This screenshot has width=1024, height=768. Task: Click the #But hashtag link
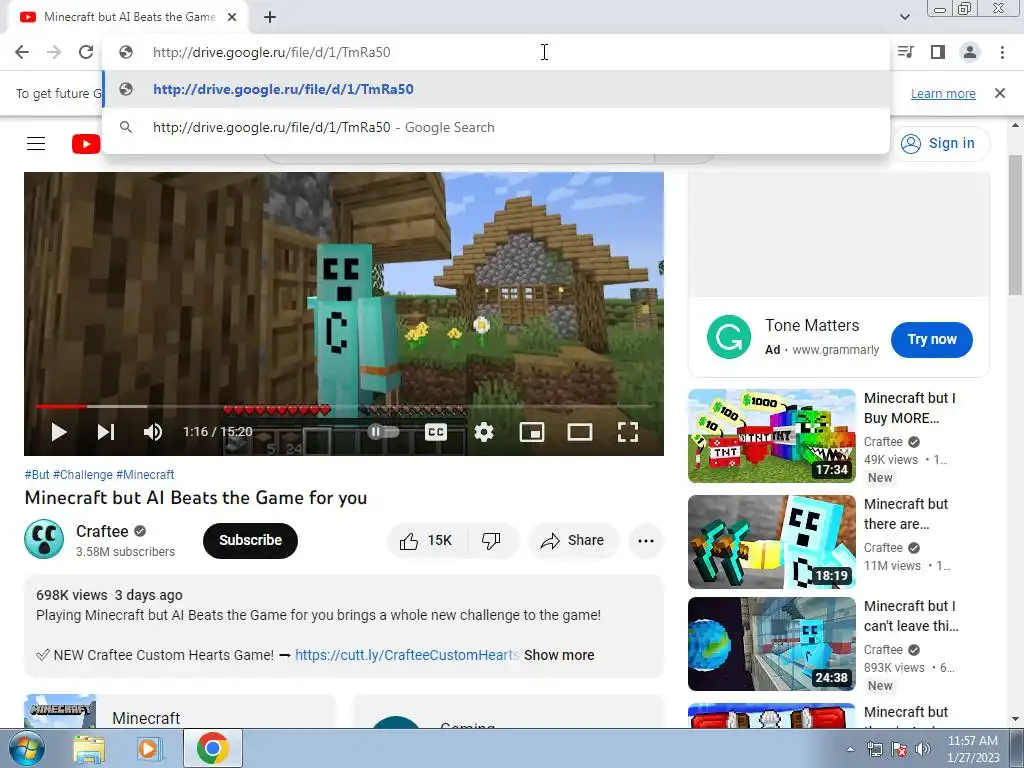[37, 475]
